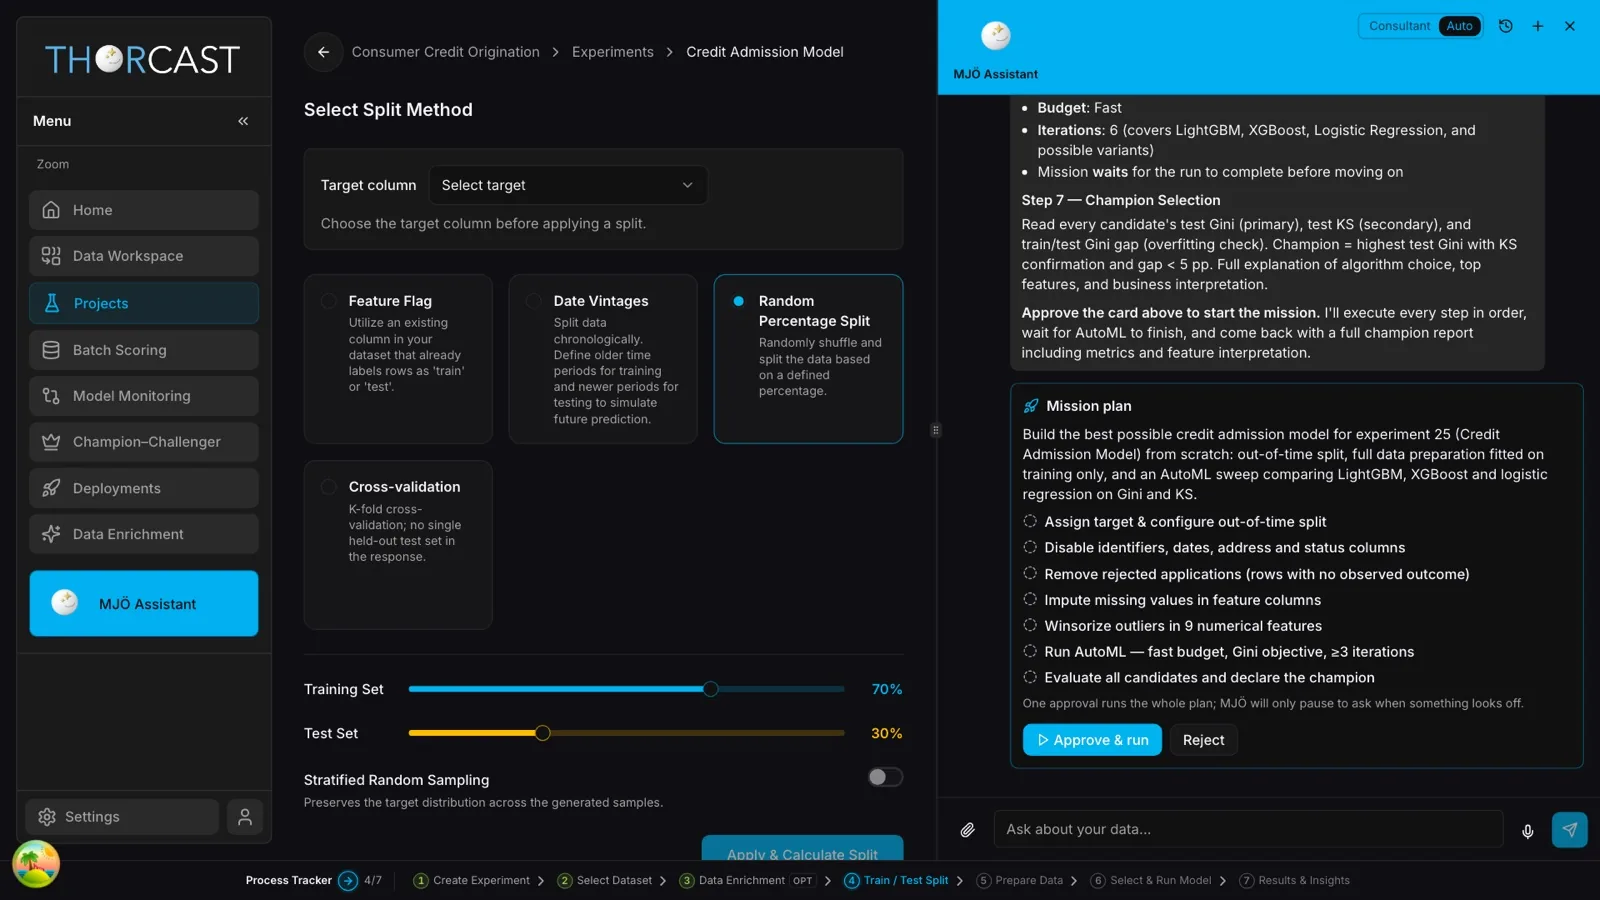Switch the assistant mode to Auto
The width and height of the screenshot is (1600, 900).
tap(1459, 26)
